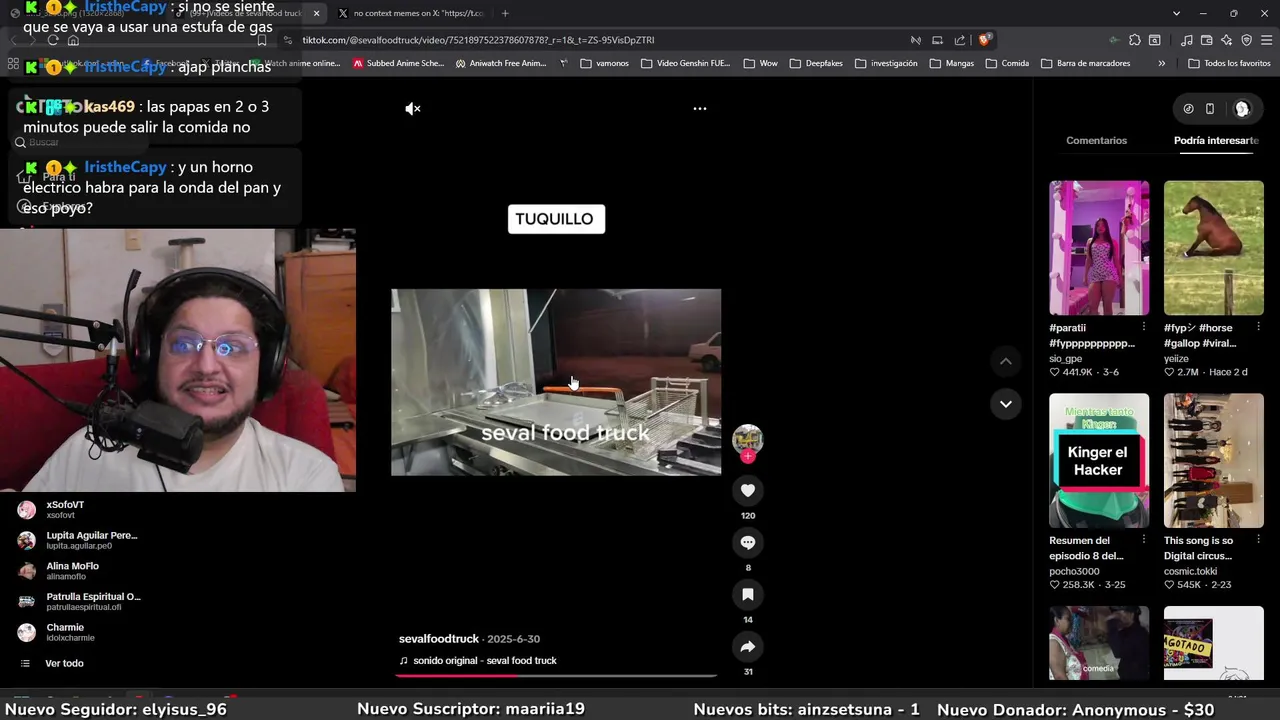Open Todos los favoritos folder
This screenshot has width=1280, height=720.
coord(1229,63)
